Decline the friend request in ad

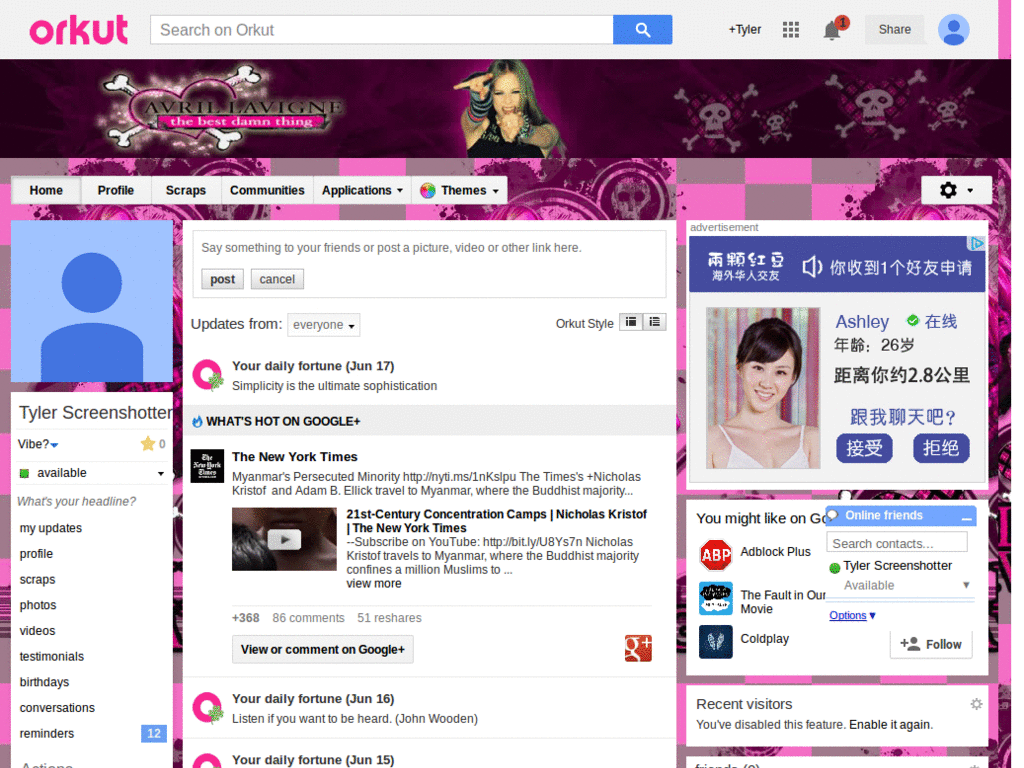click(x=940, y=448)
